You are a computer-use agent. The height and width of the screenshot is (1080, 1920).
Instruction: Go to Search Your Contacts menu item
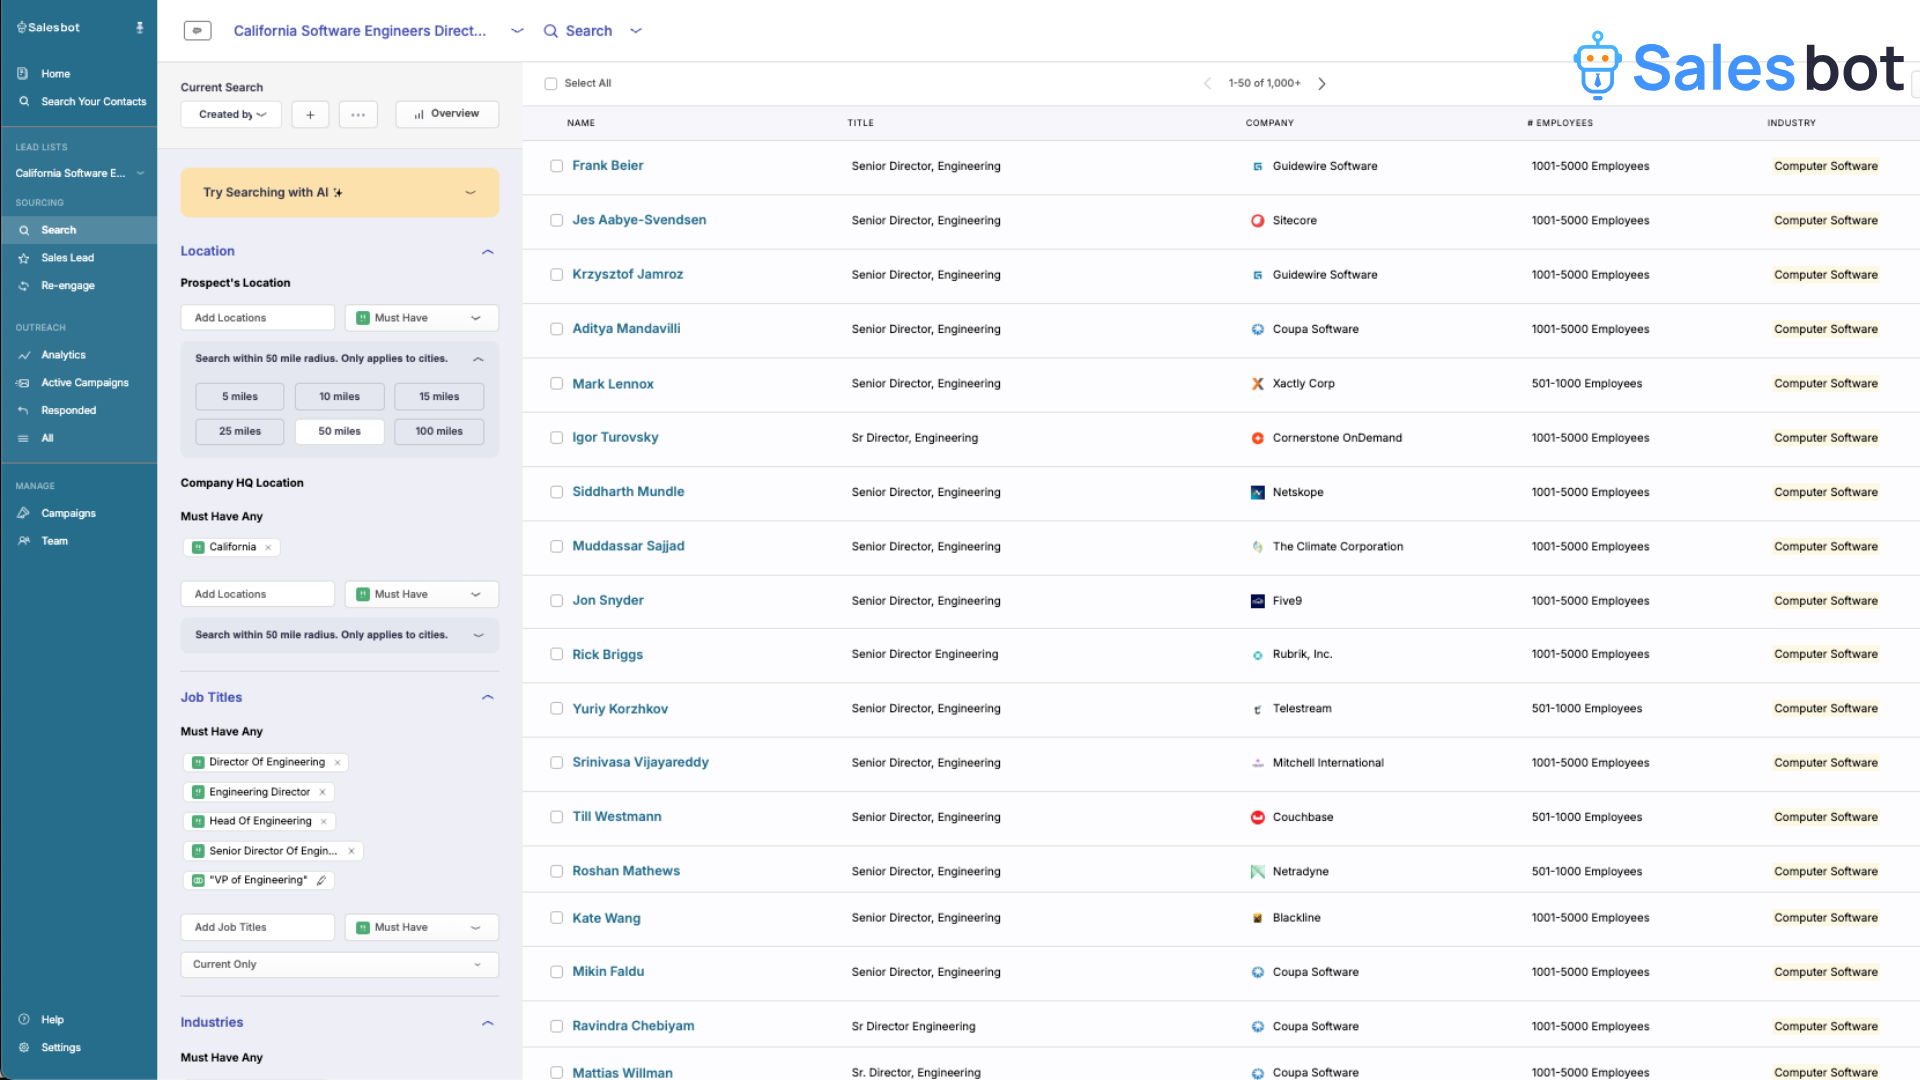[93, 102]
